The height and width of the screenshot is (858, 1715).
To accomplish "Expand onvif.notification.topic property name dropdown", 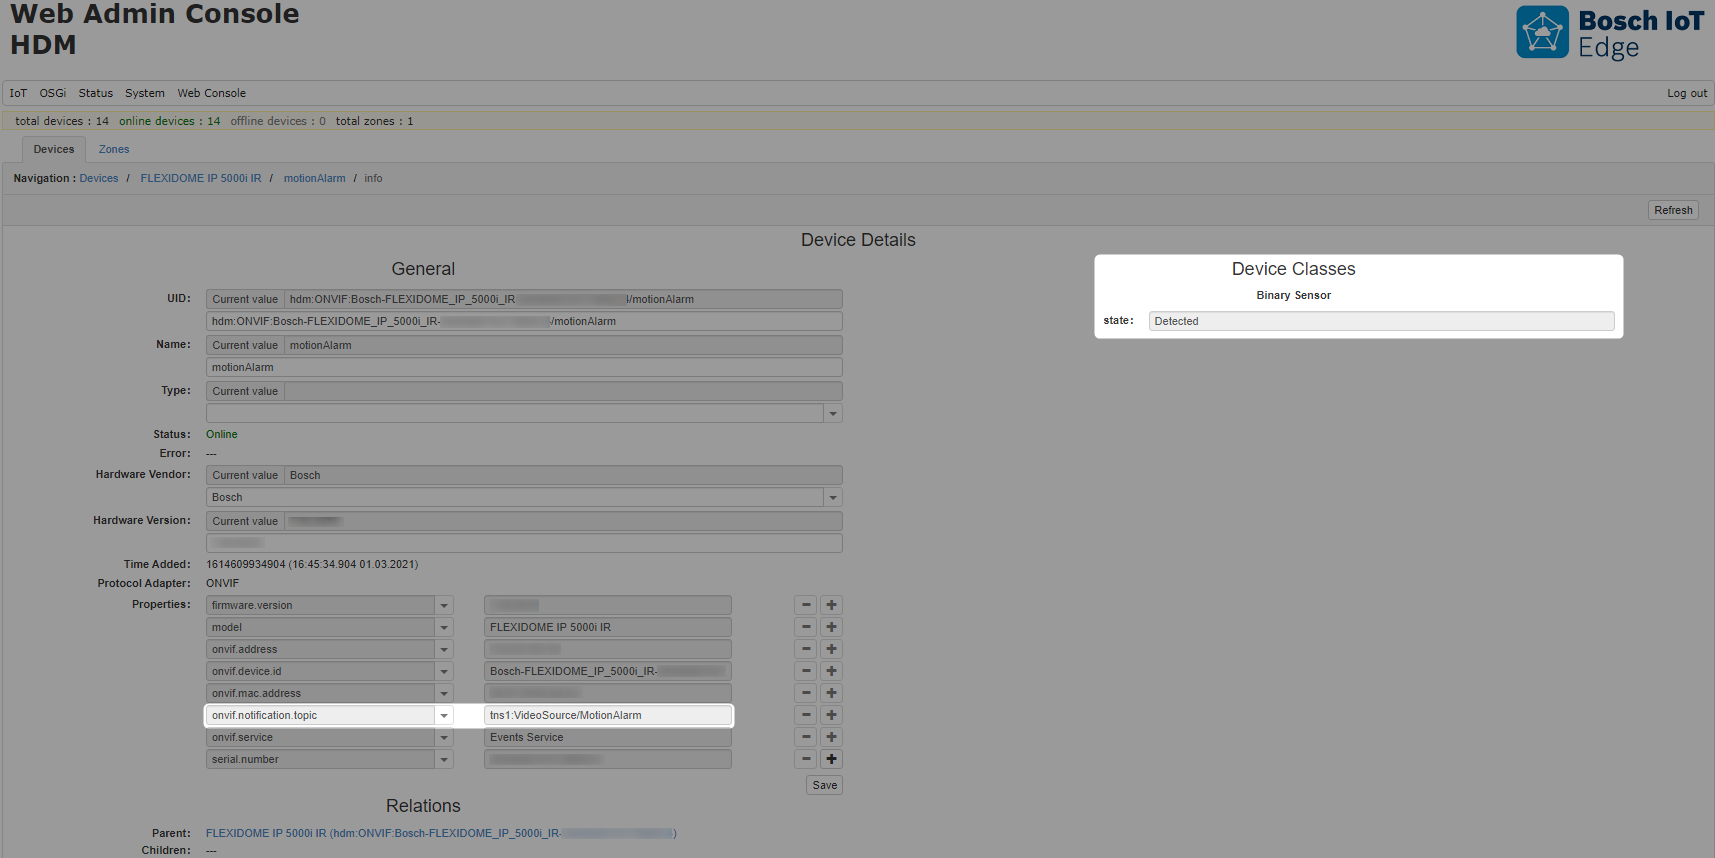I will (444, 715).
